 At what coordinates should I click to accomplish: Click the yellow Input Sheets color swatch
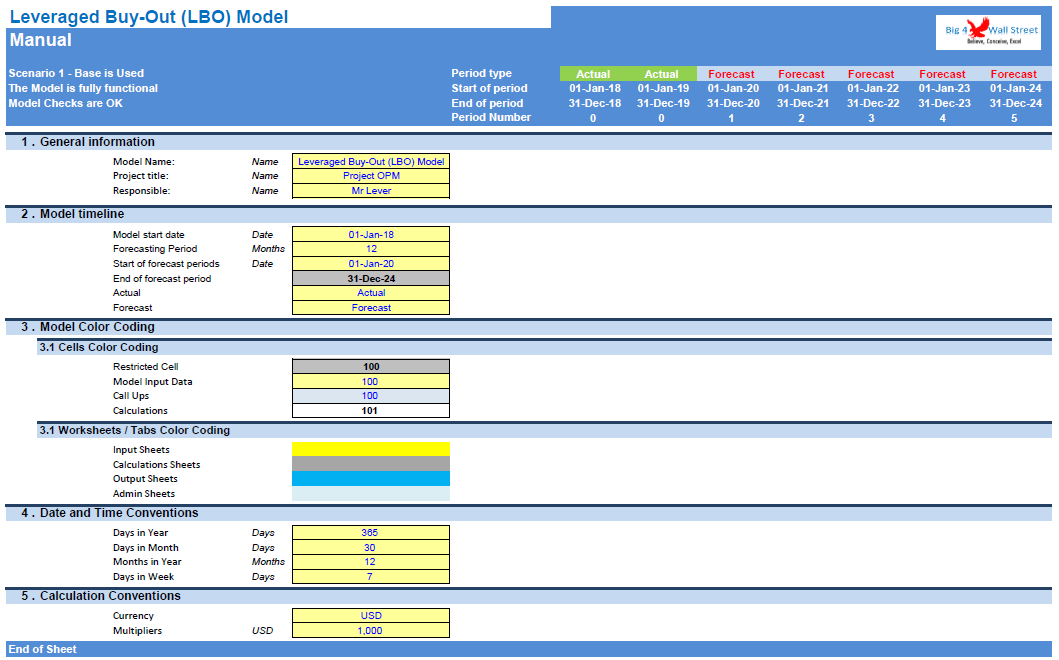[x=371, y=449]
